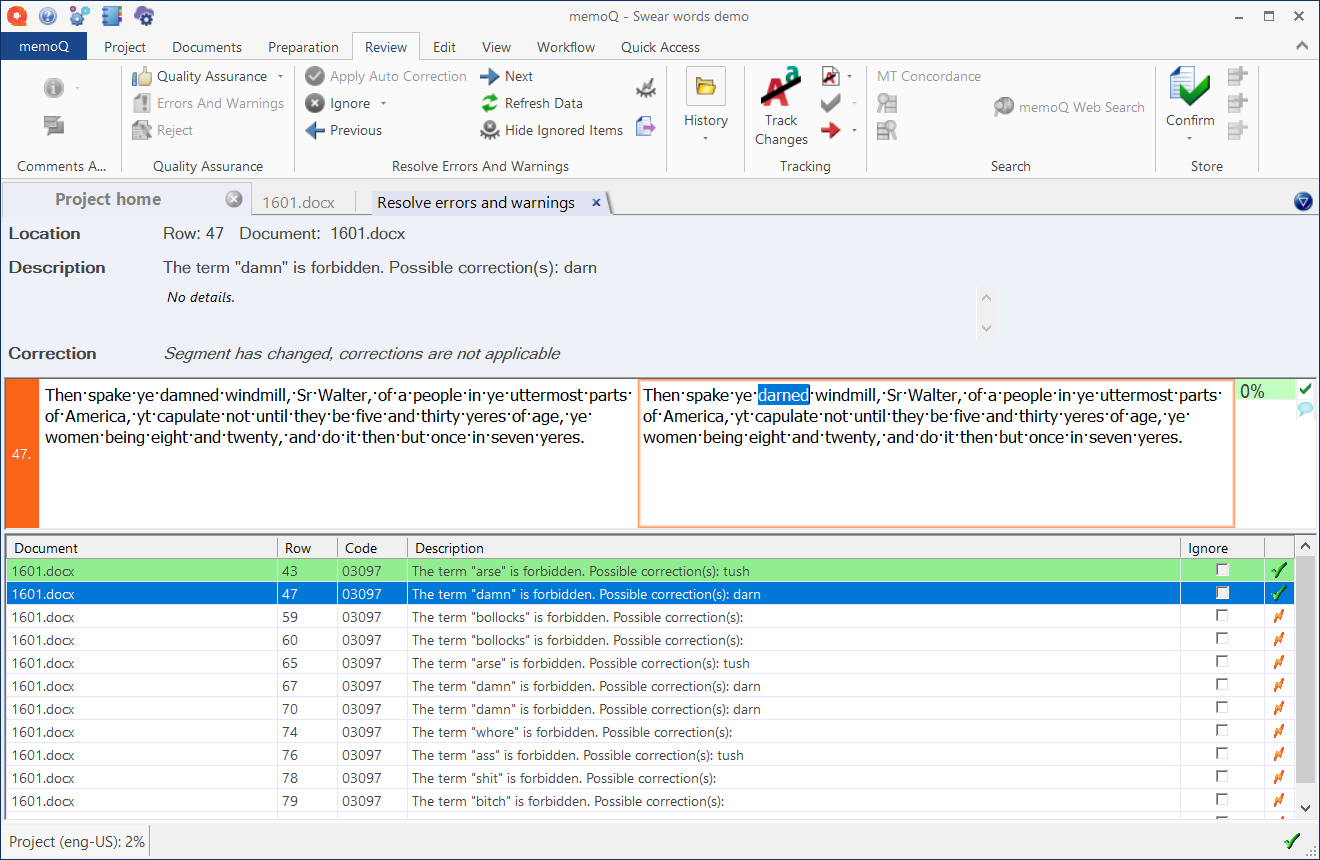
Task: Open the Workflow ribbon tab
Action: coord(566,47)
